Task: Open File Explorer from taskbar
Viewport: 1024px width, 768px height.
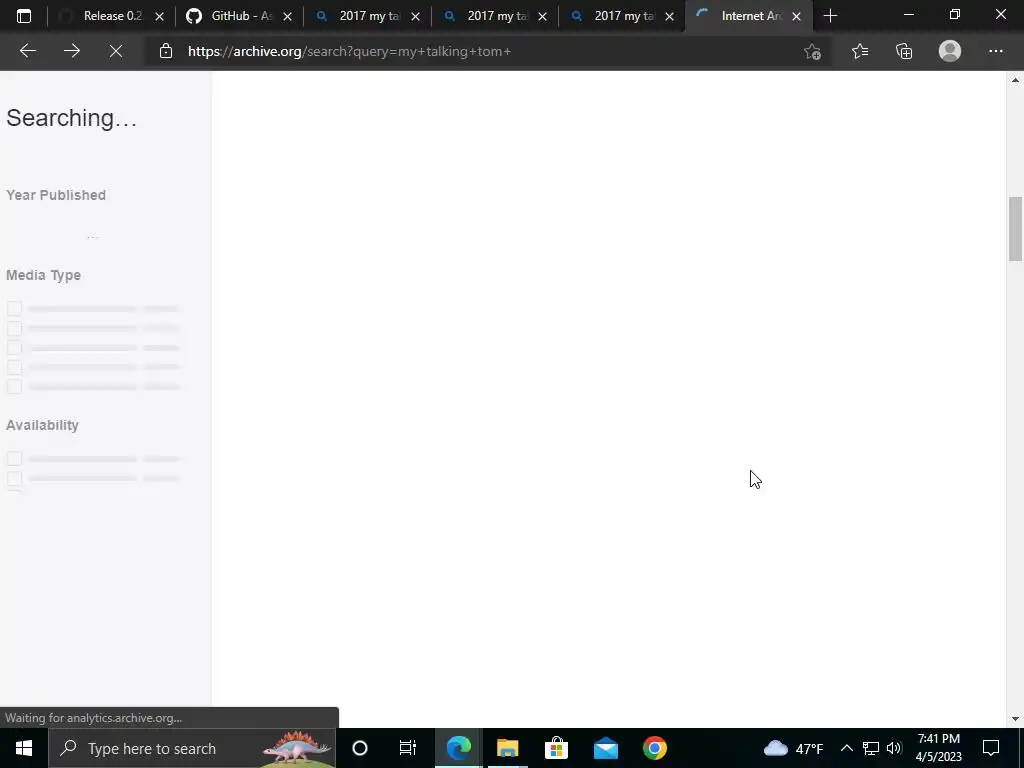Action: (x=507, y=748)
